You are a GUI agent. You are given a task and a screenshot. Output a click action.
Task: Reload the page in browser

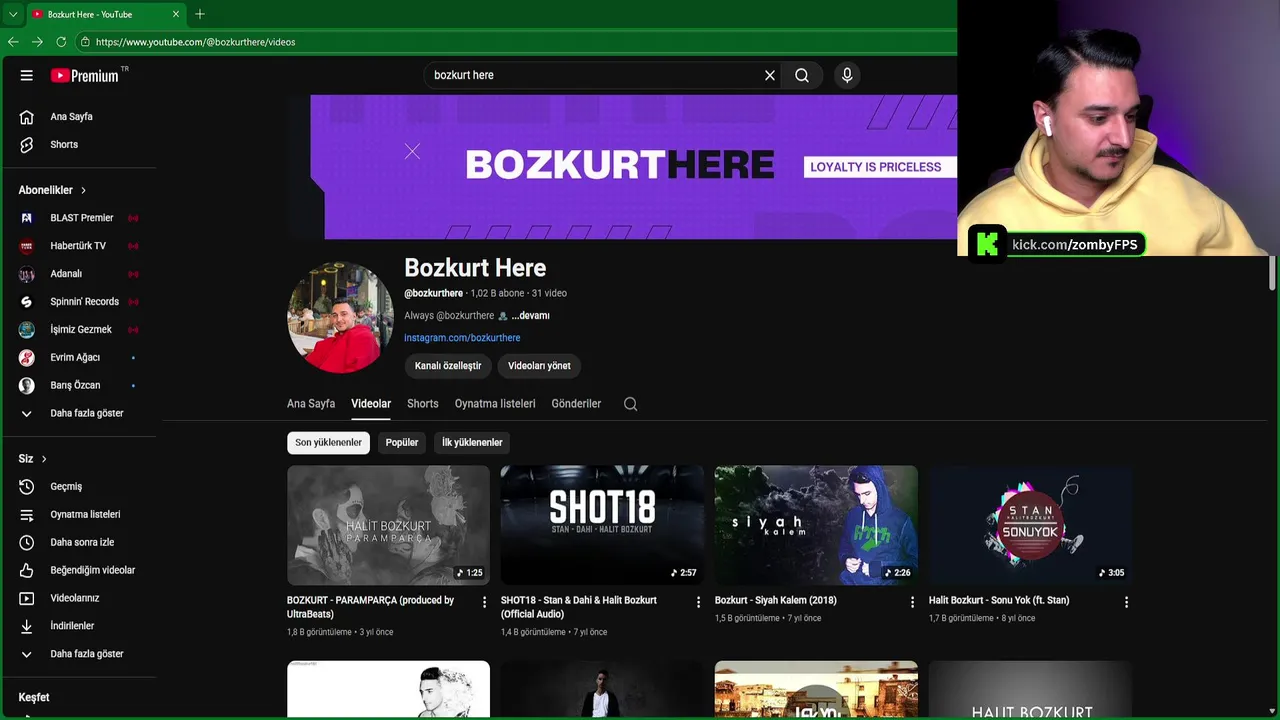(61, 42)
